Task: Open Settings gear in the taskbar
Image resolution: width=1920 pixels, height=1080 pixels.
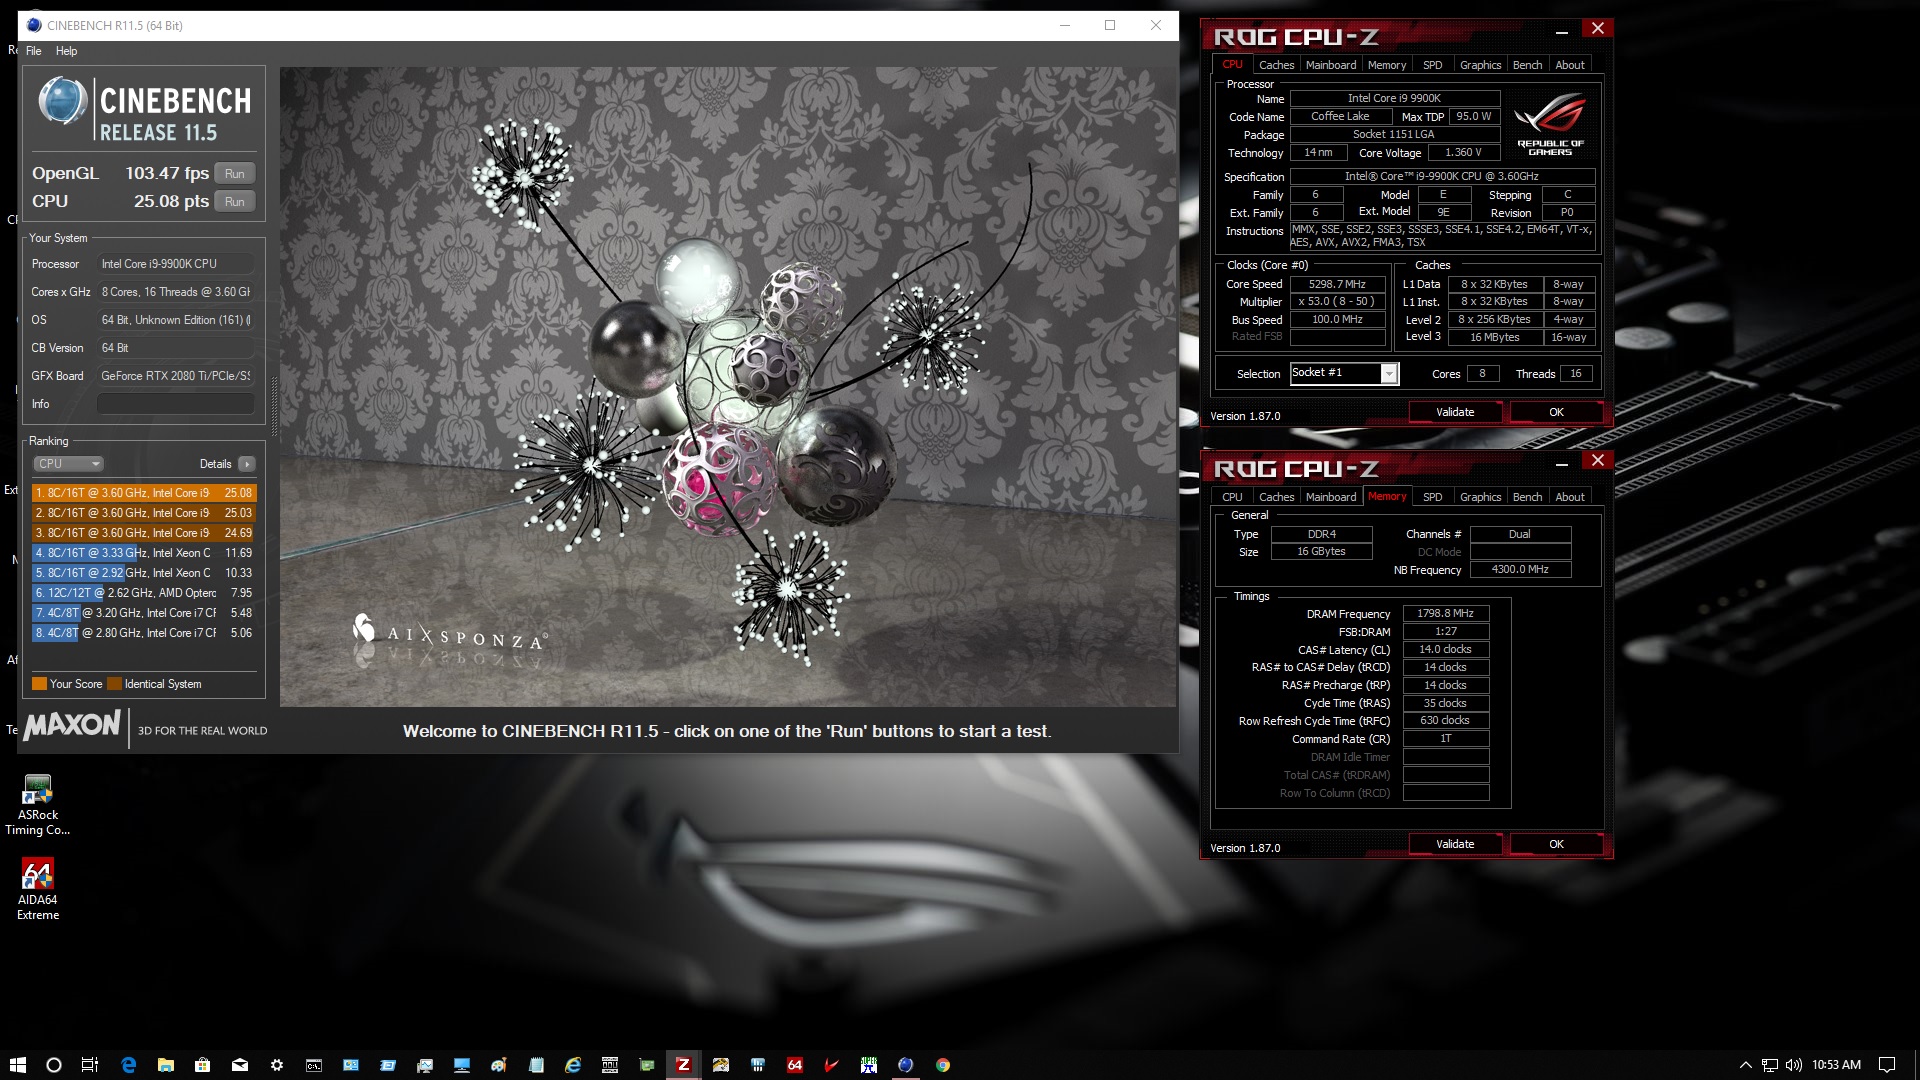Action: 277,1065
